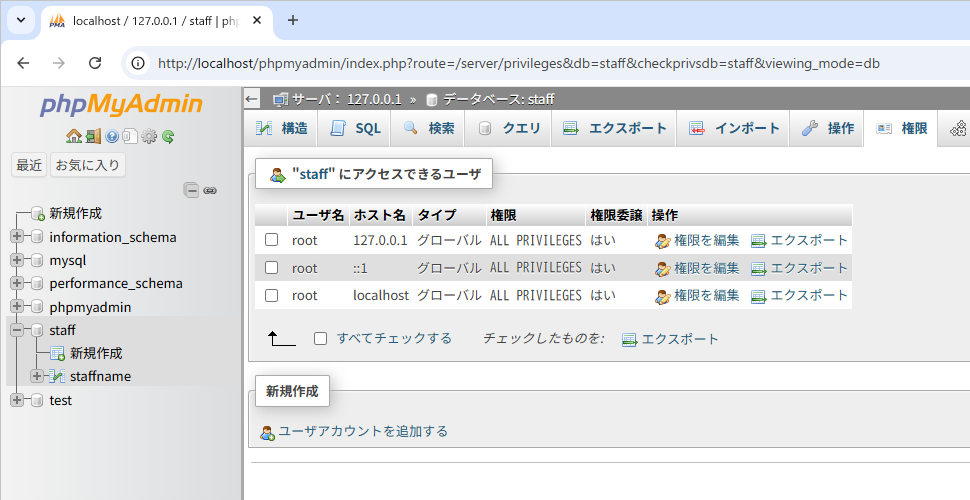Click edit privileges icon for root 127.0.0.1
Screen dimensions: 970x500
click(x=663, y=241)
